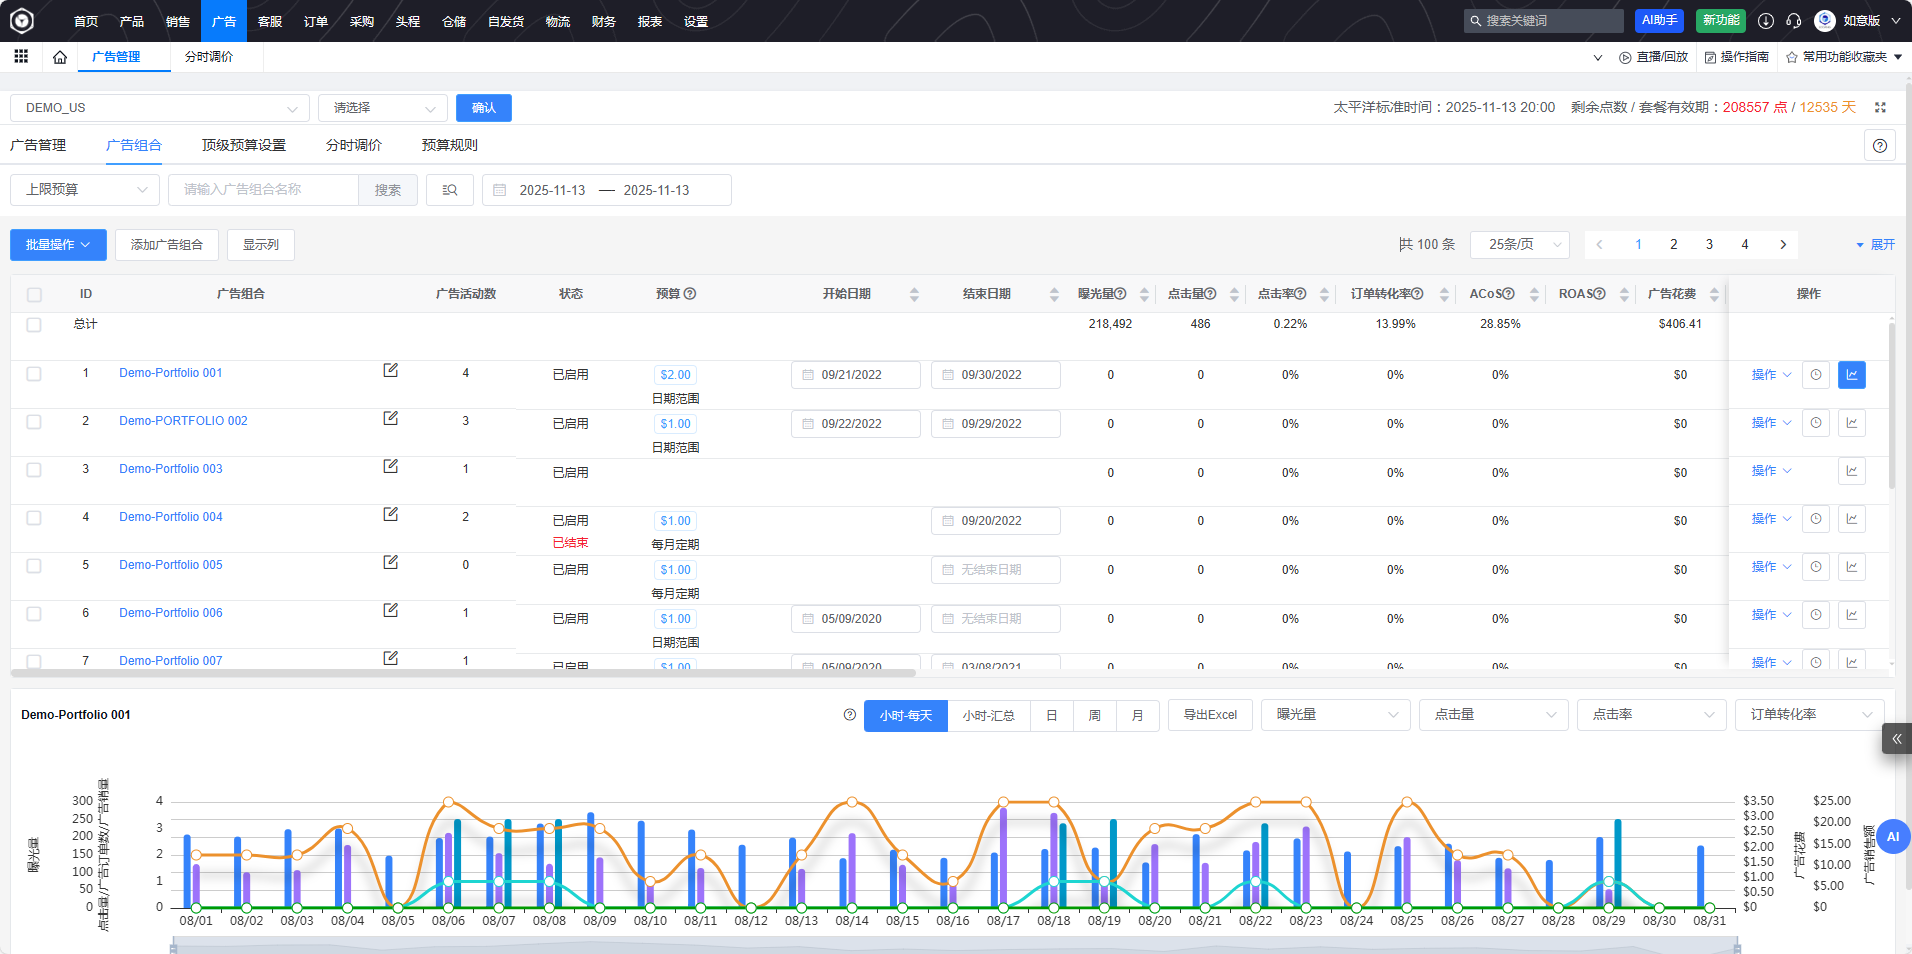This screenshot has width=1912, height=954.
Task: Switch to the 顶级预算设置 tab
Action: tap(243, 145)
